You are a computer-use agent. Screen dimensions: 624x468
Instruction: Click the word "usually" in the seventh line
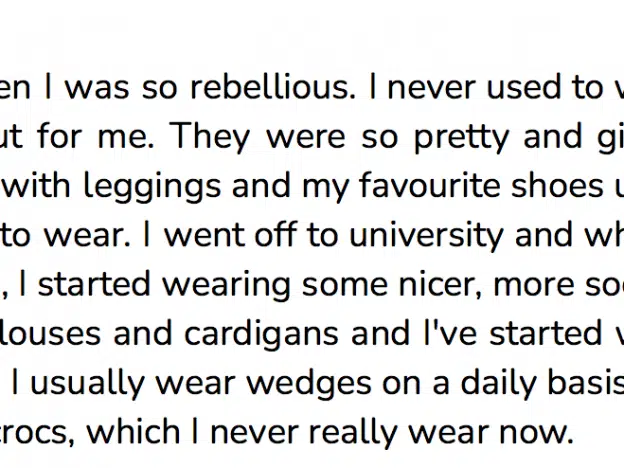[87, 384]
